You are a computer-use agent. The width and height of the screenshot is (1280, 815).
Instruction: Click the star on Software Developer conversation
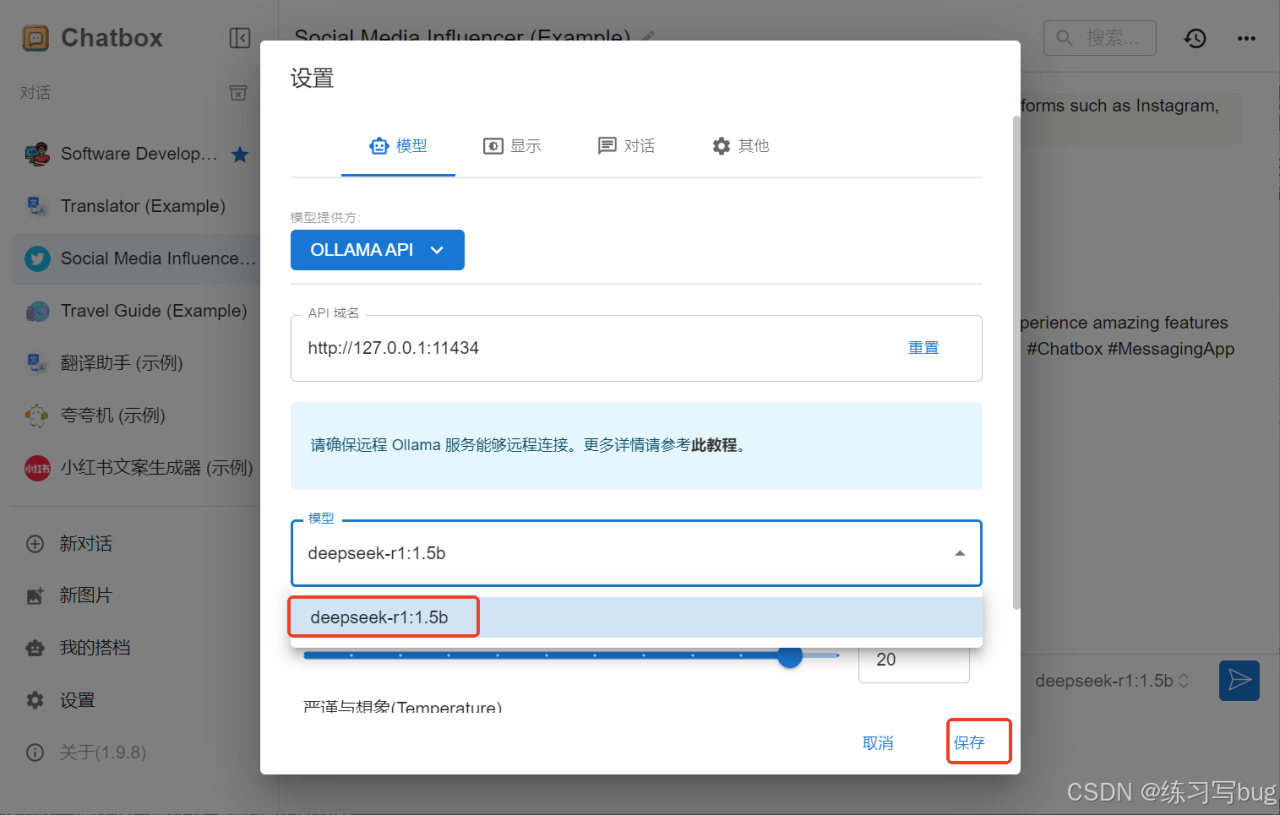coord(240,154)
